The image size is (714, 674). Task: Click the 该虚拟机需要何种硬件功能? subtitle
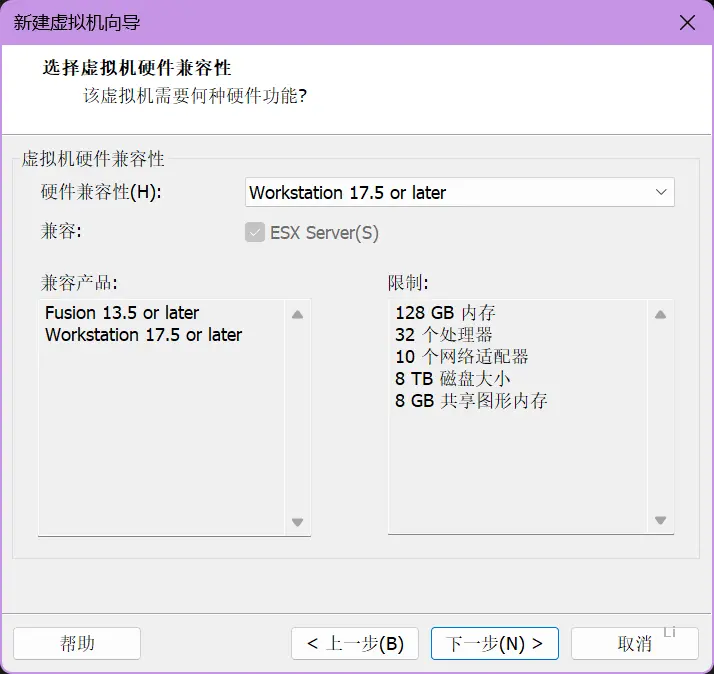(x=195, y=96)
